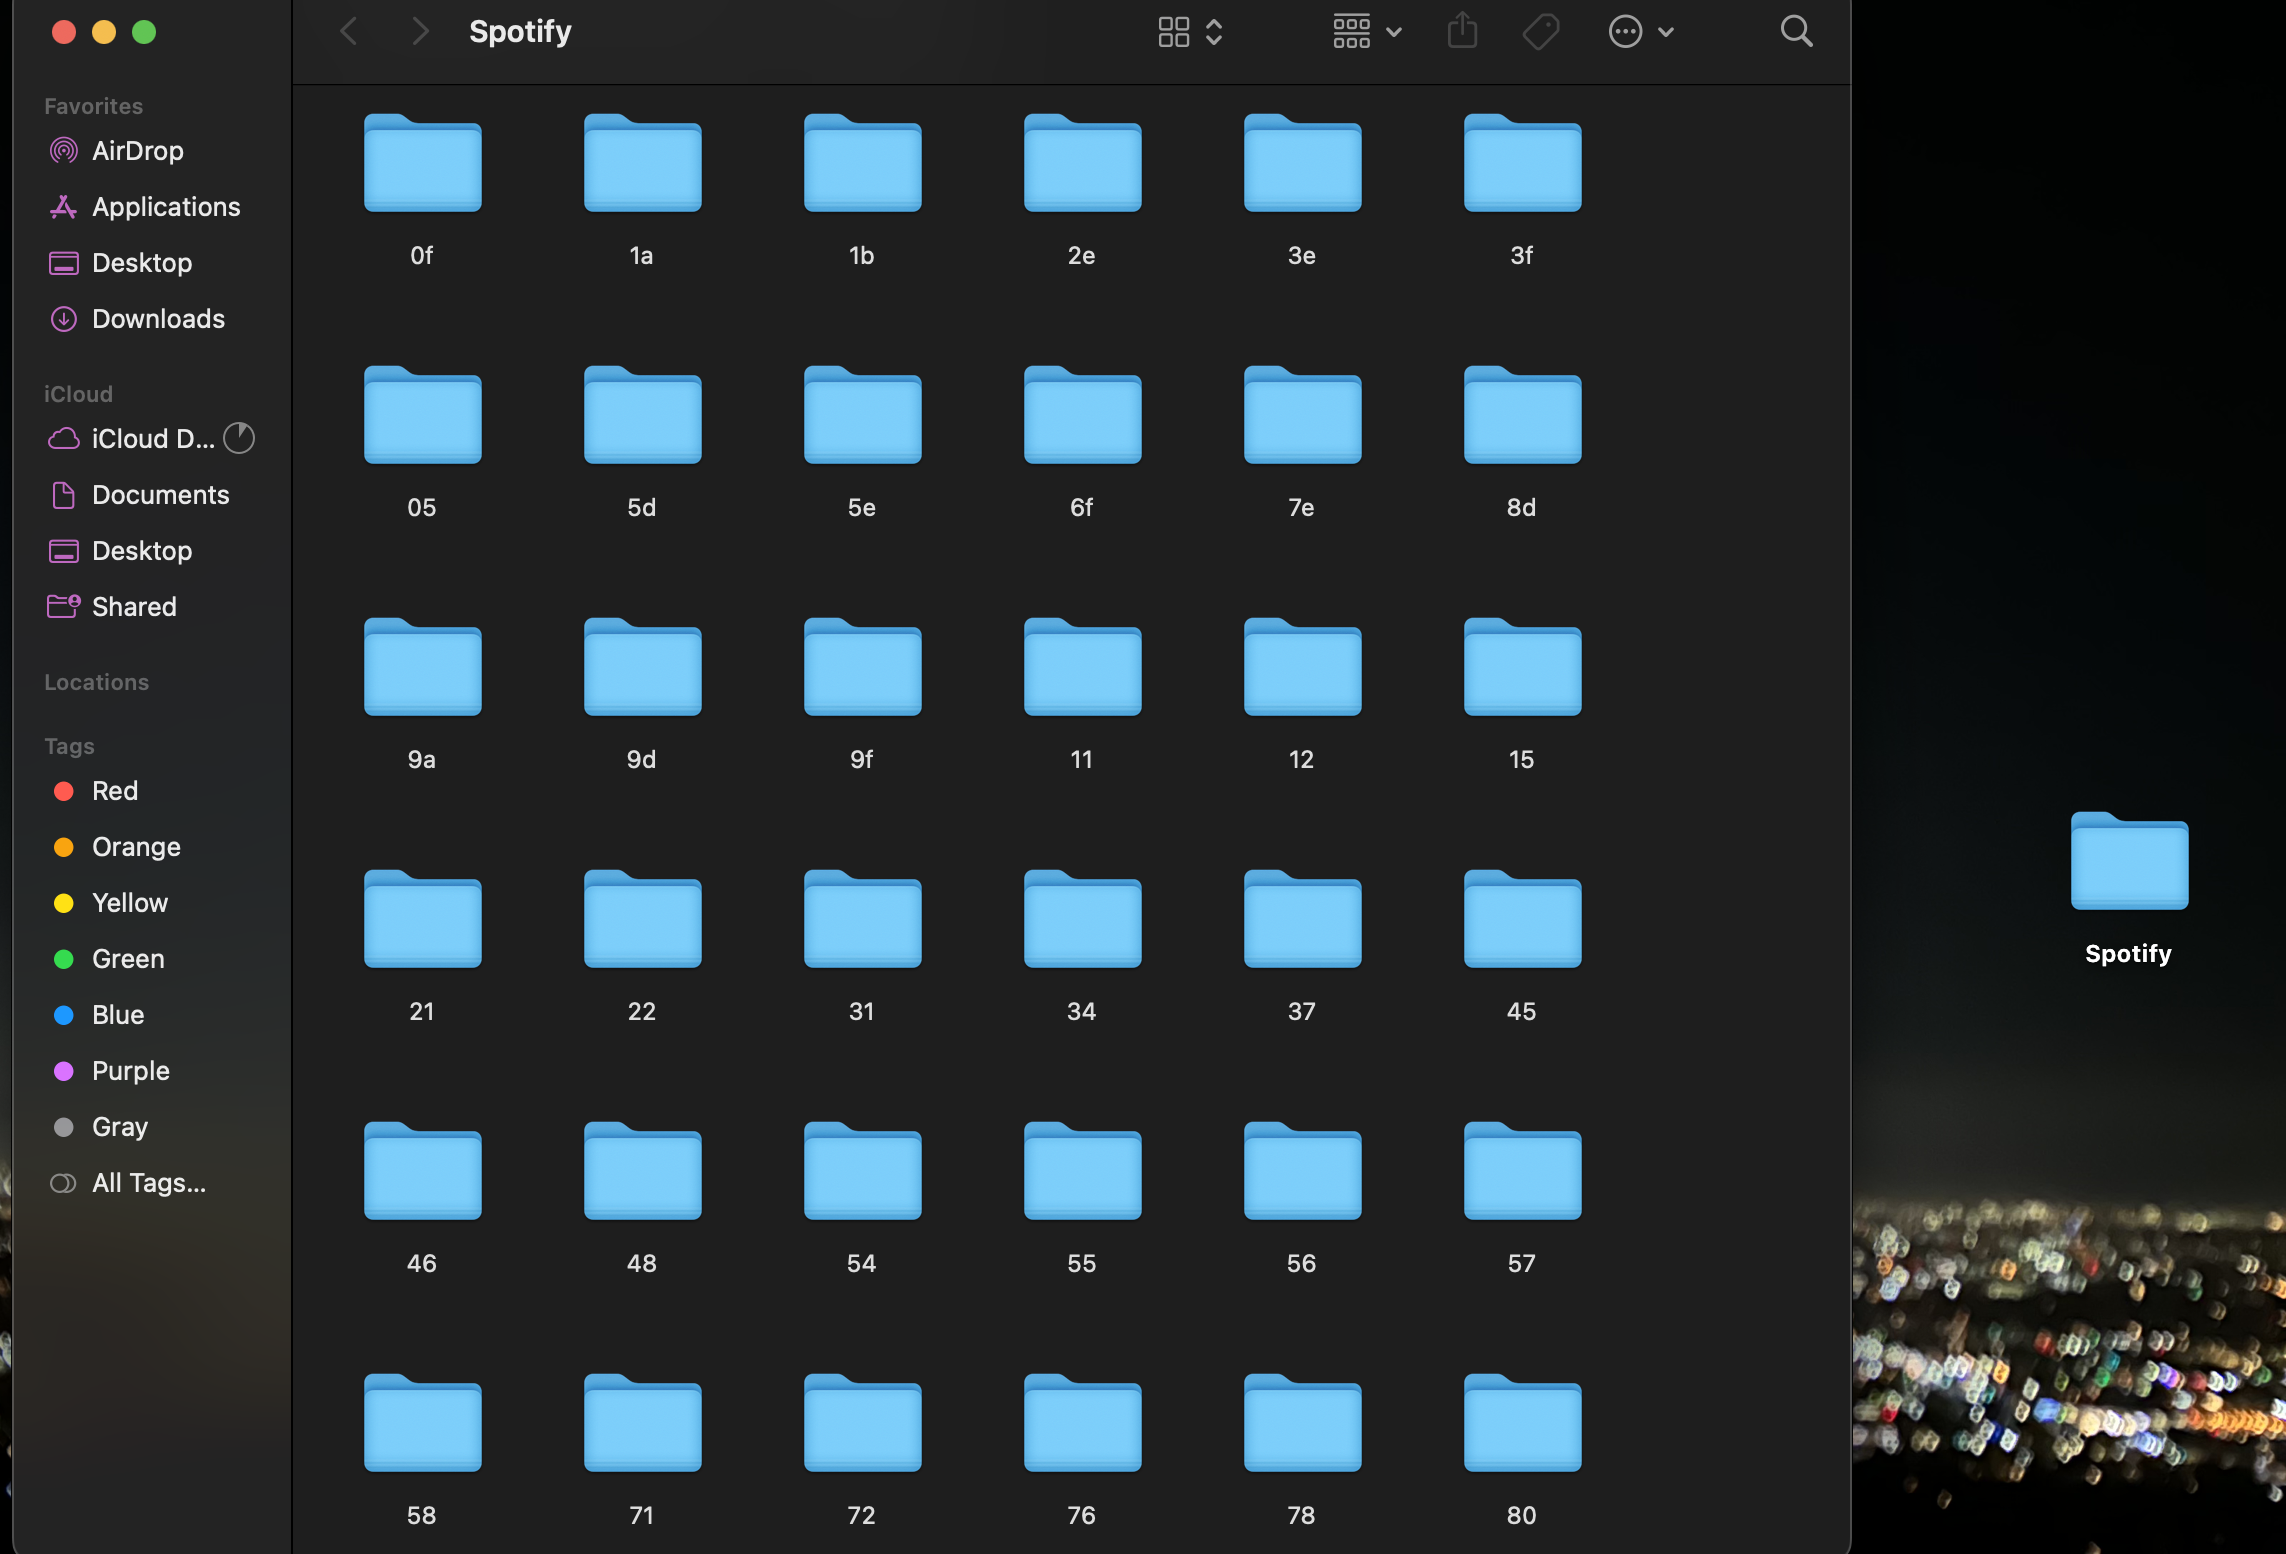Screen dimensions: 2286x1554
Task: Open iCloud Drive from the sidebar
Action: 151,438
